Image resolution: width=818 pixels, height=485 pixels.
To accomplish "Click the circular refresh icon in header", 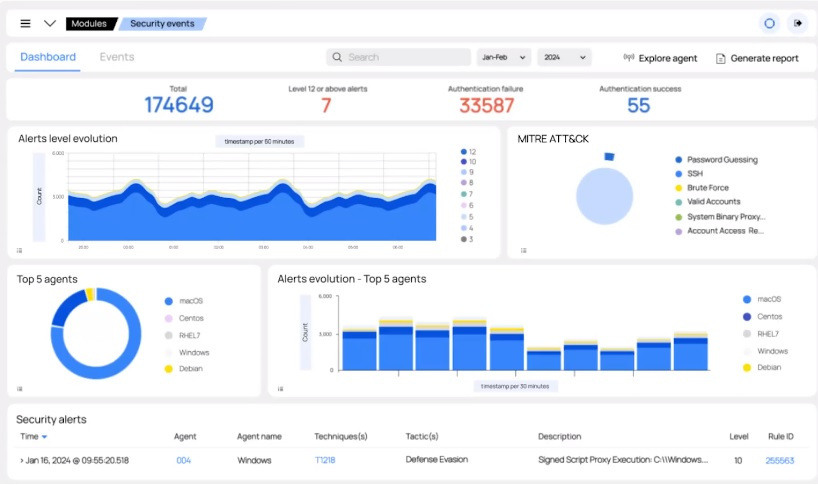I will point(769,23).
